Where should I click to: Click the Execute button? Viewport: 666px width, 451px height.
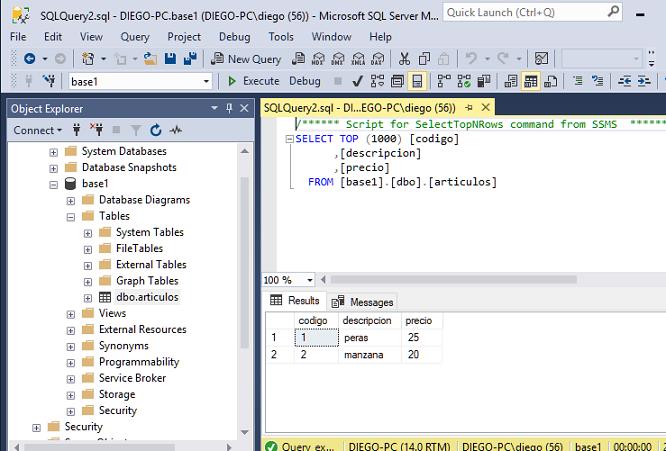click(254, 81)
